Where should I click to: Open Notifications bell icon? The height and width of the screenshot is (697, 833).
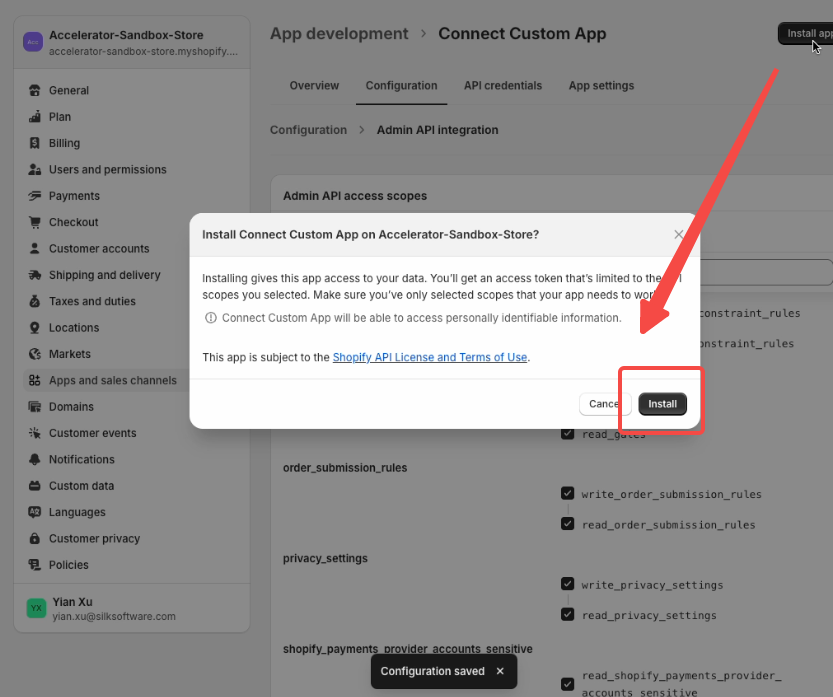coord(35,460)
